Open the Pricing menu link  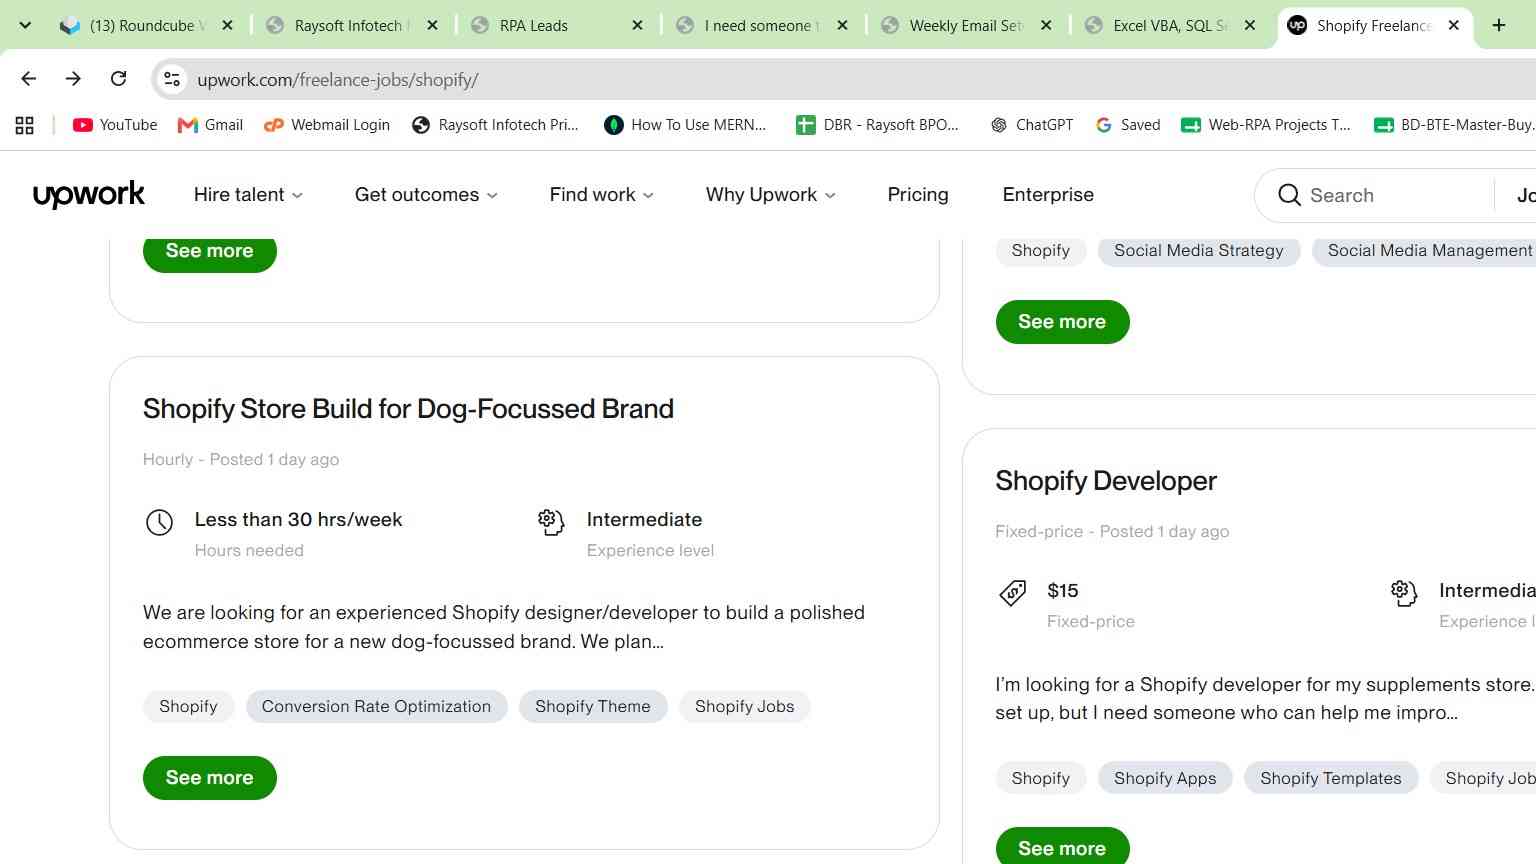[917, 195]
